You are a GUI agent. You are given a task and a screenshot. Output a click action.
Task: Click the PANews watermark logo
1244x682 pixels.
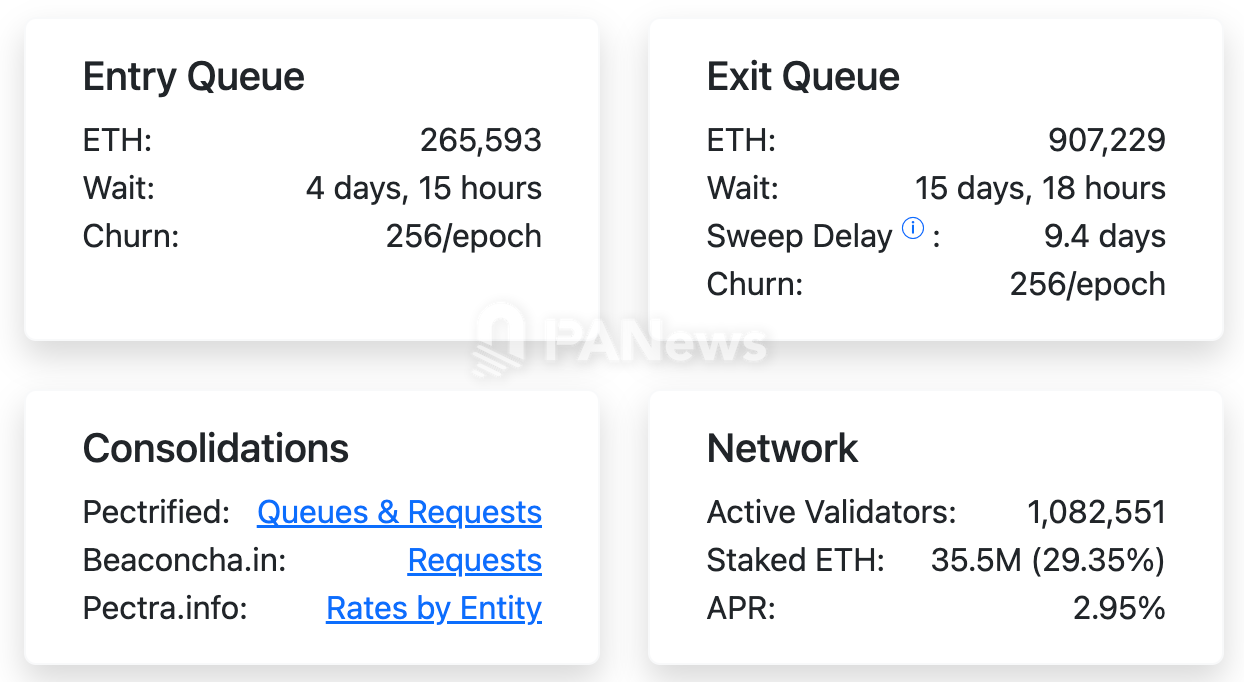620,341
